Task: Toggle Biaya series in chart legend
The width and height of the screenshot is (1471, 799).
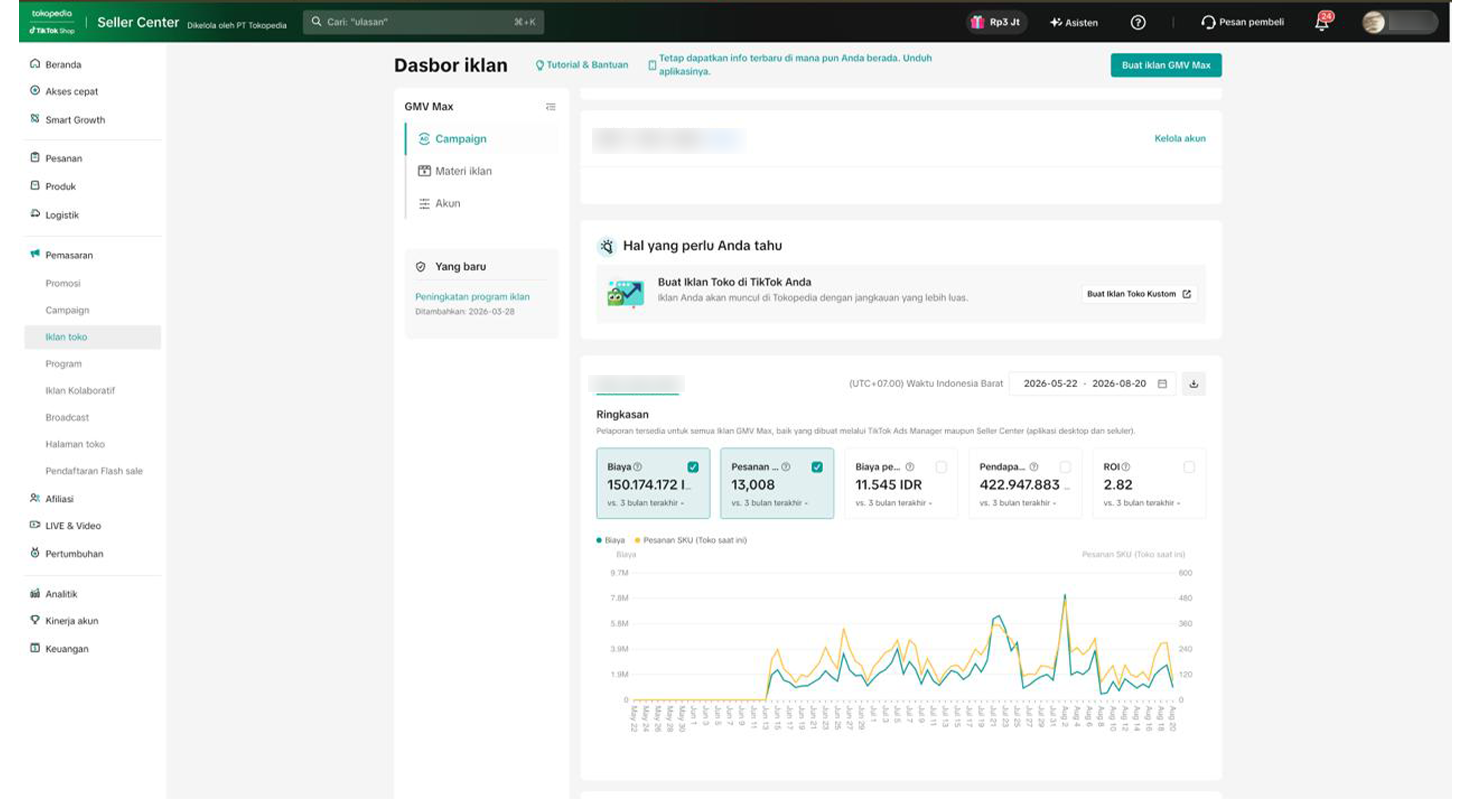Action: coord(611,540)
